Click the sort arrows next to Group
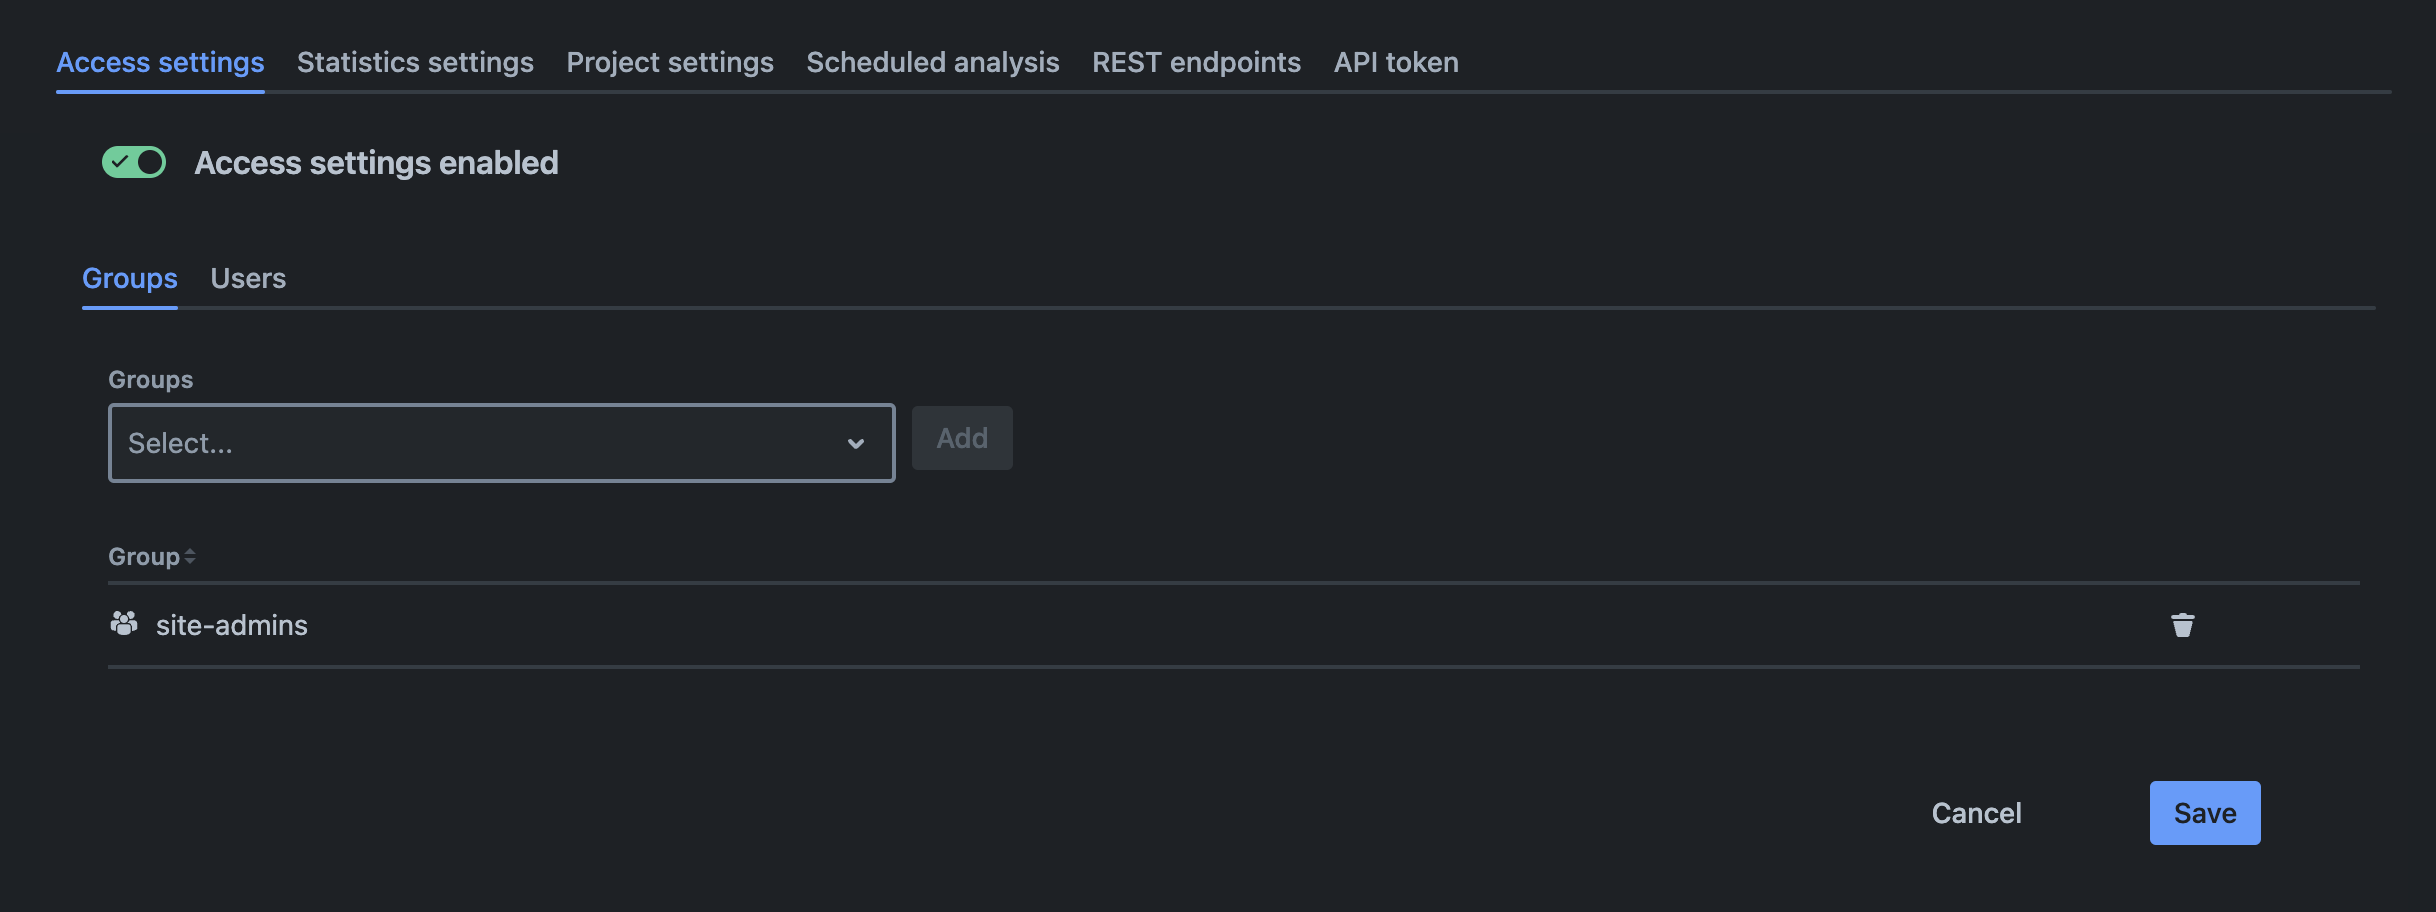 [x=190, y=557]
